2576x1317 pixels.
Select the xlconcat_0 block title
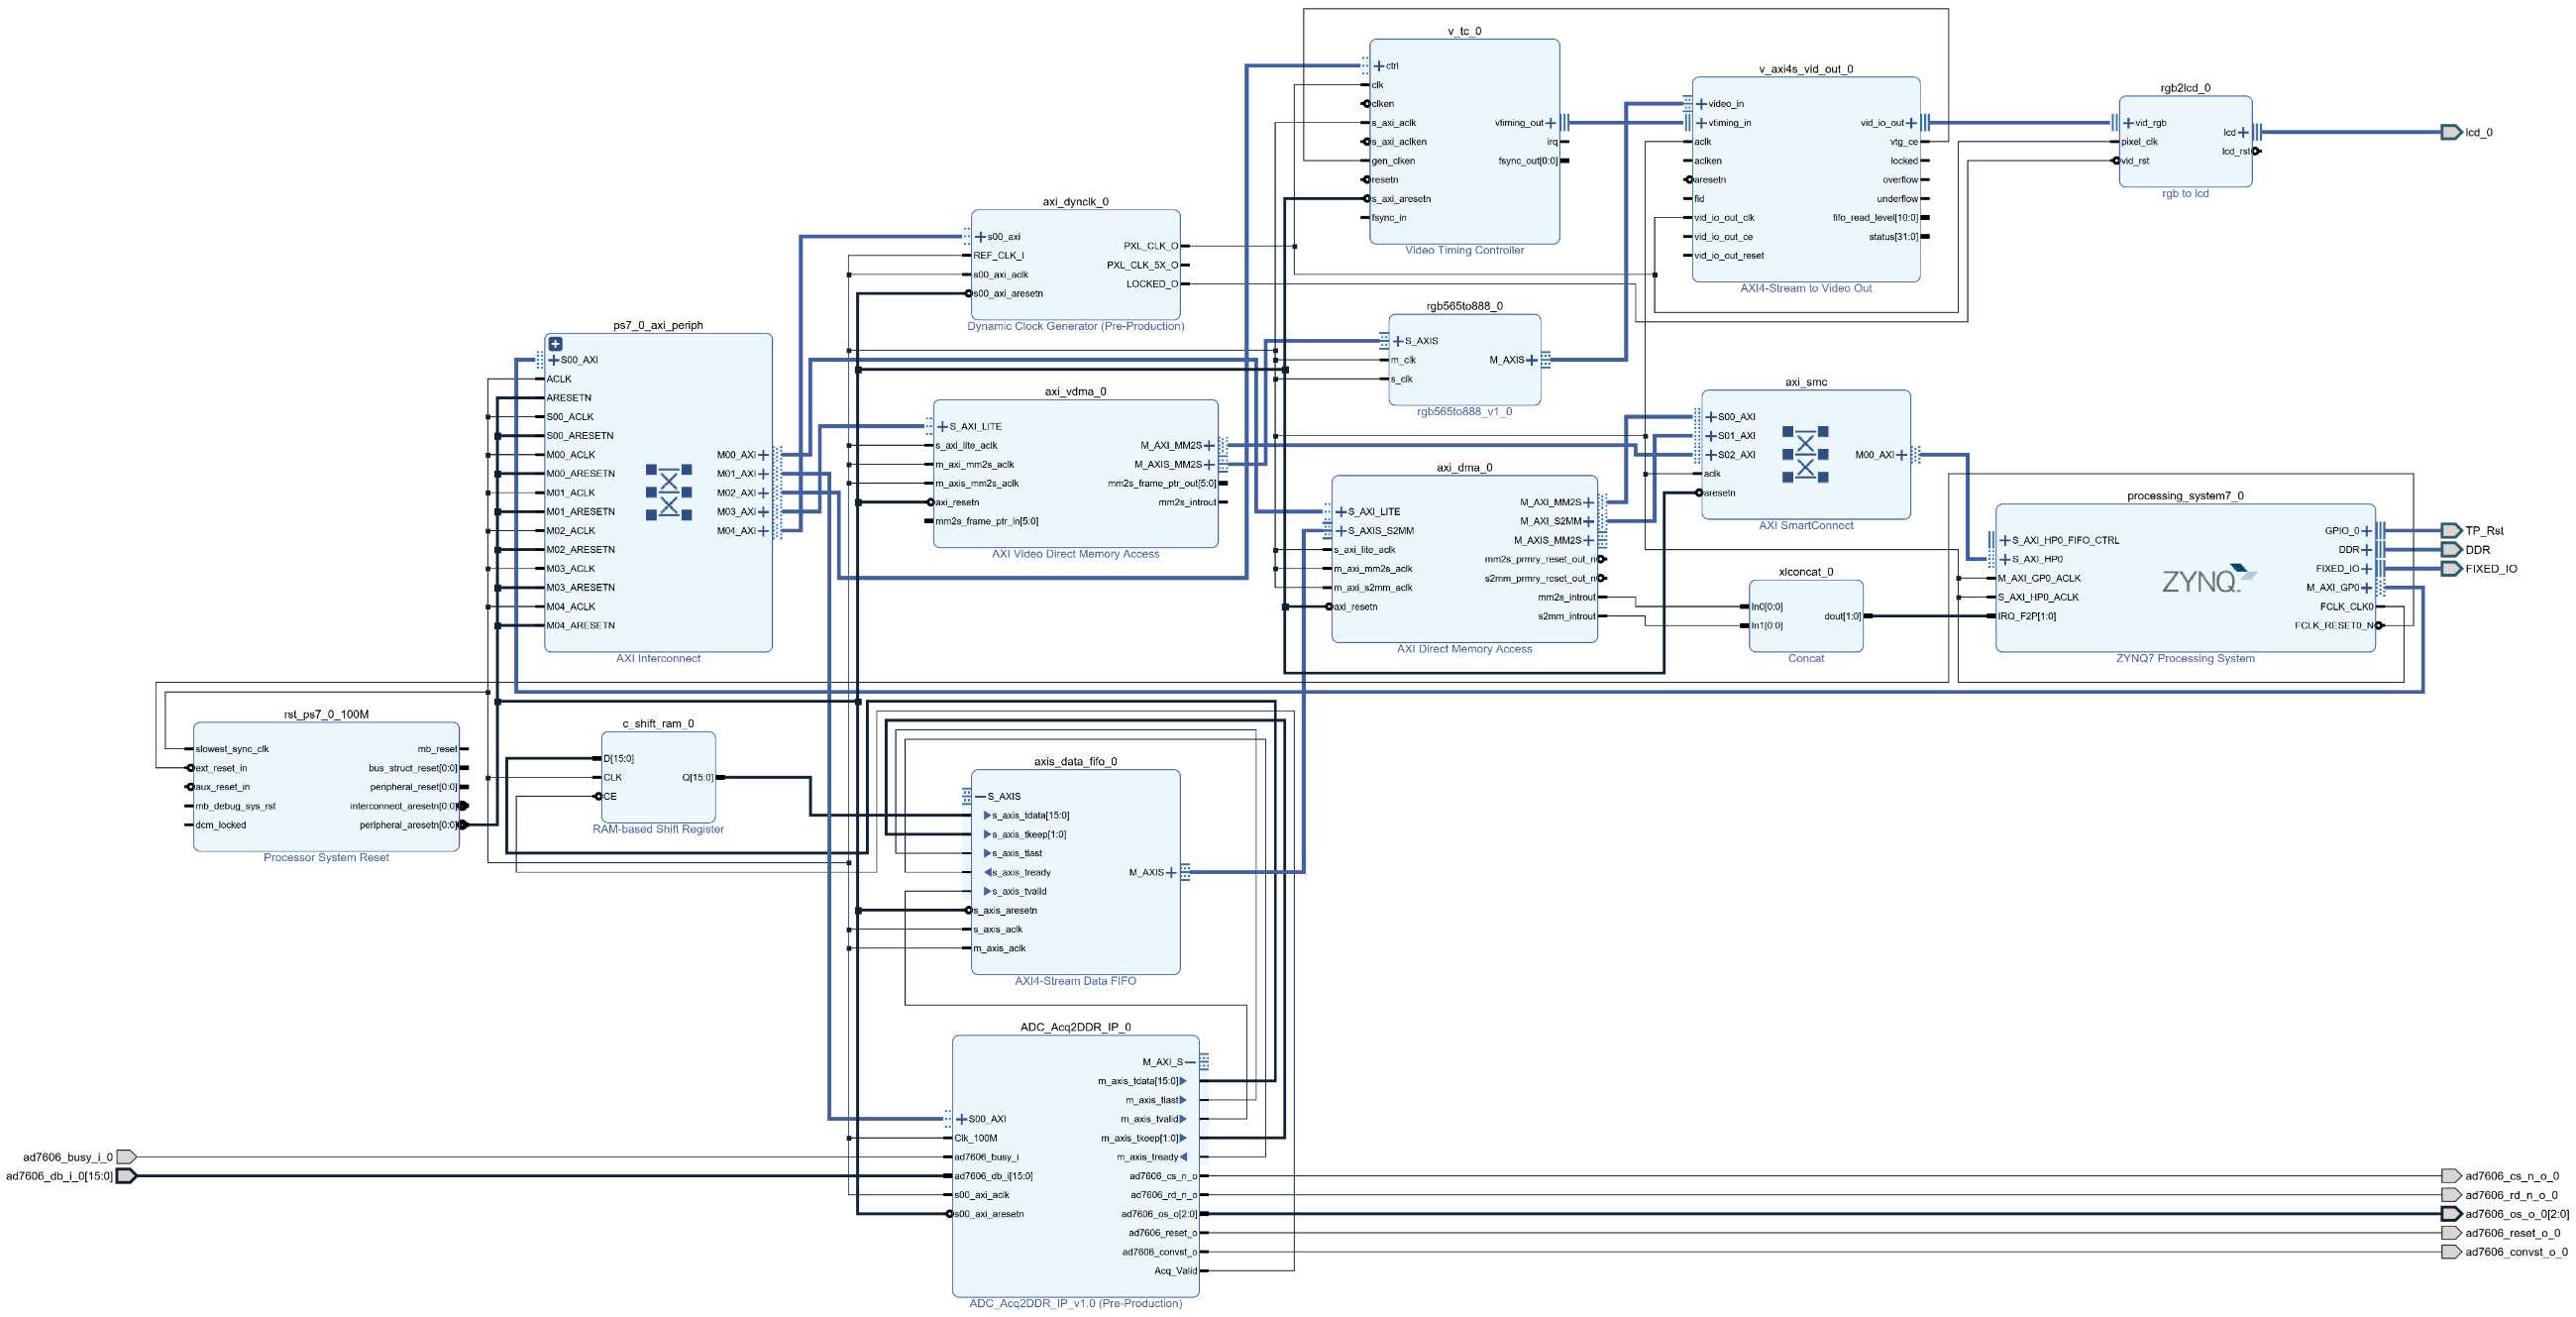(1806, 572)
